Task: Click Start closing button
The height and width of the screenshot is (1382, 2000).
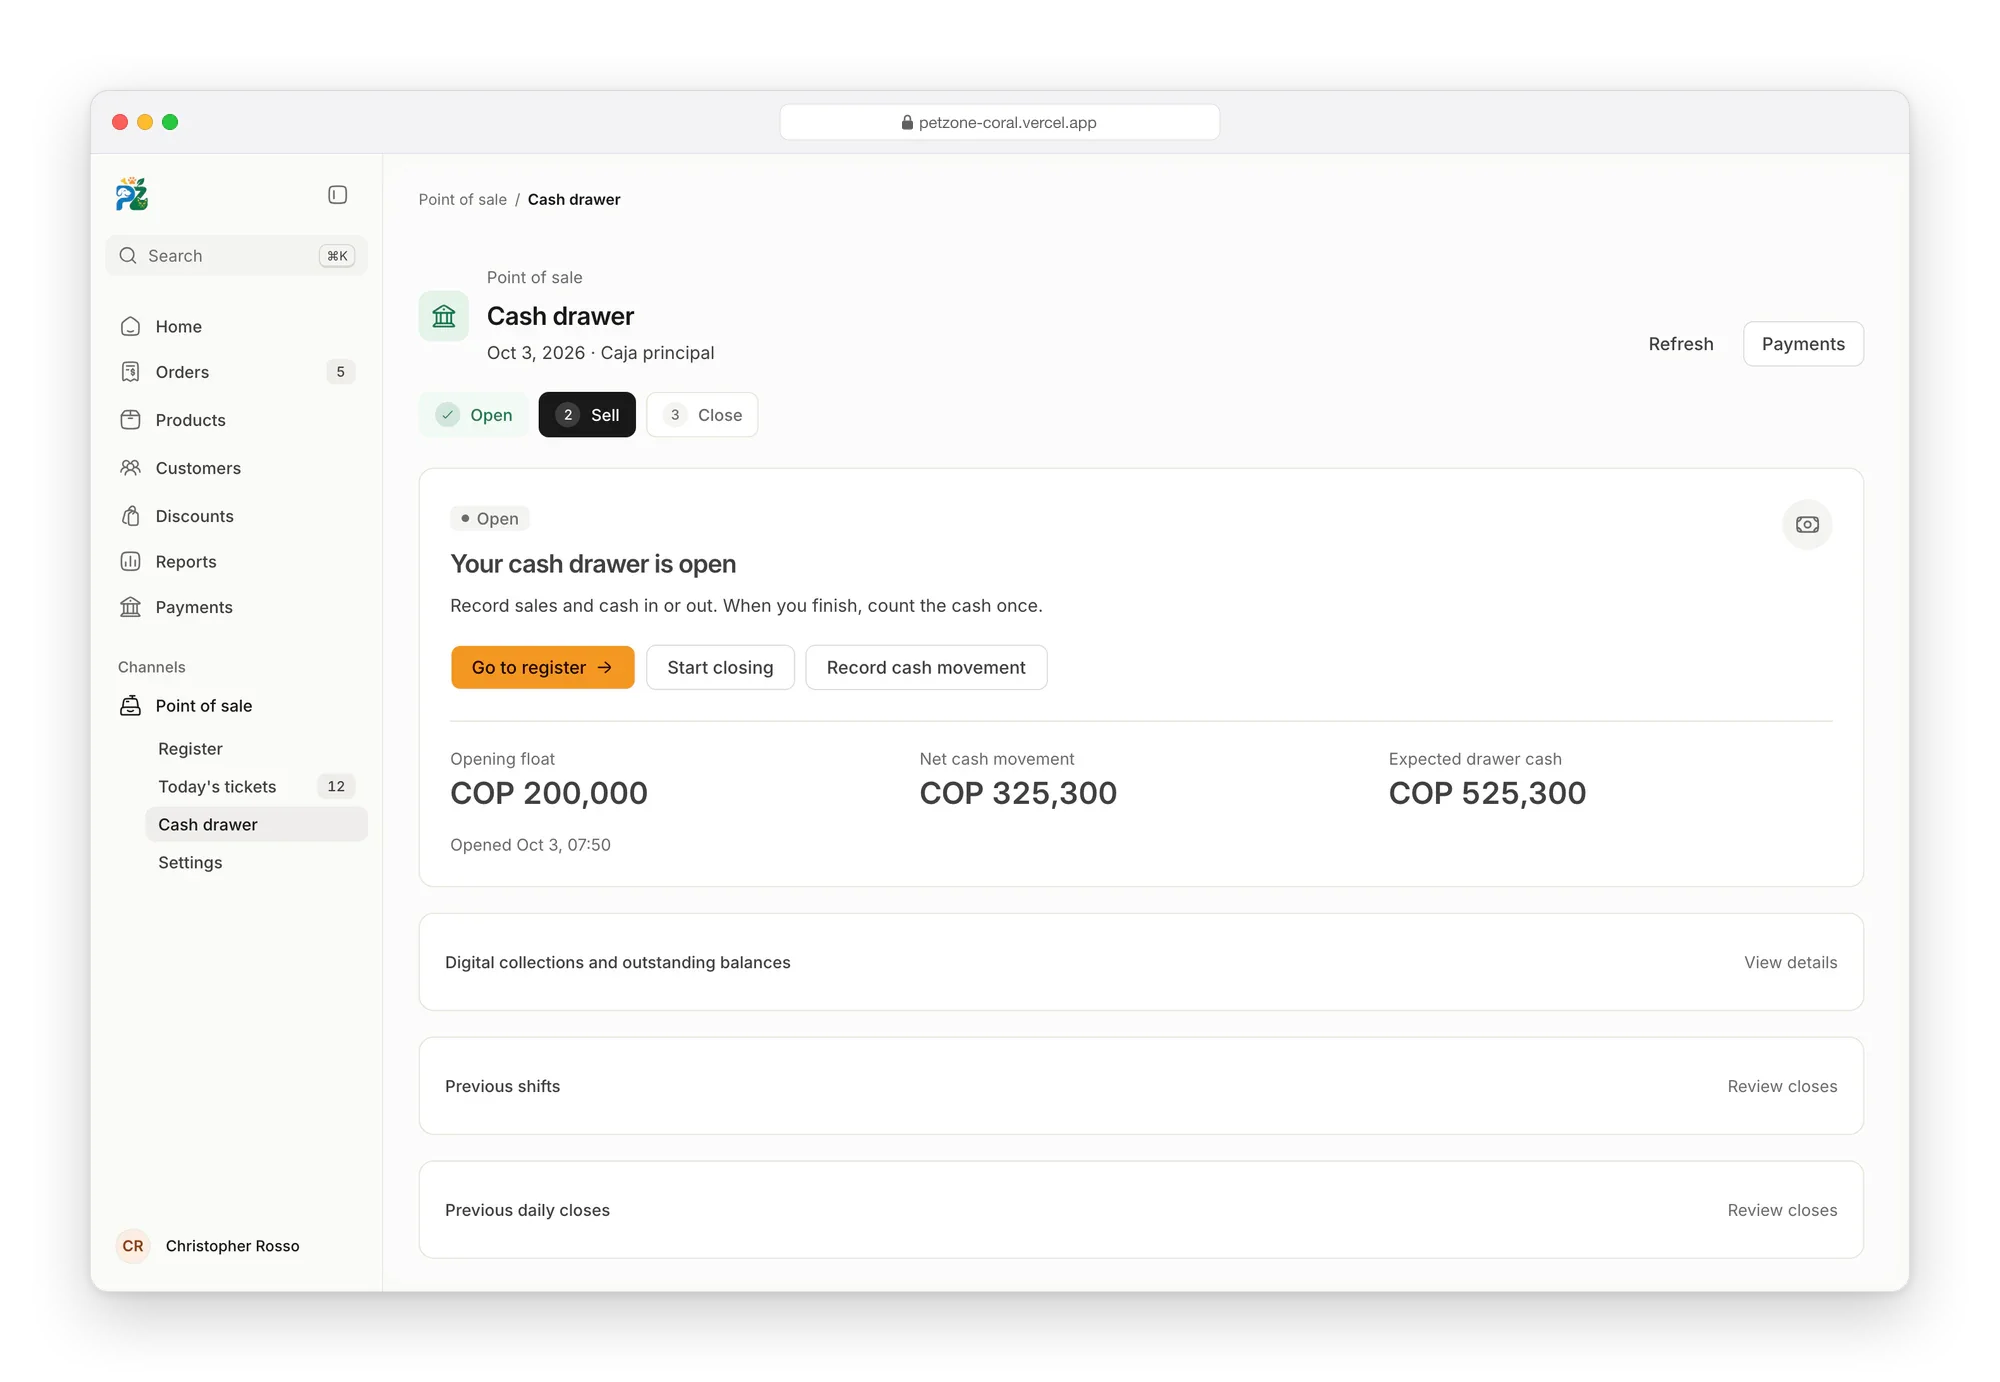Action: 720,667
